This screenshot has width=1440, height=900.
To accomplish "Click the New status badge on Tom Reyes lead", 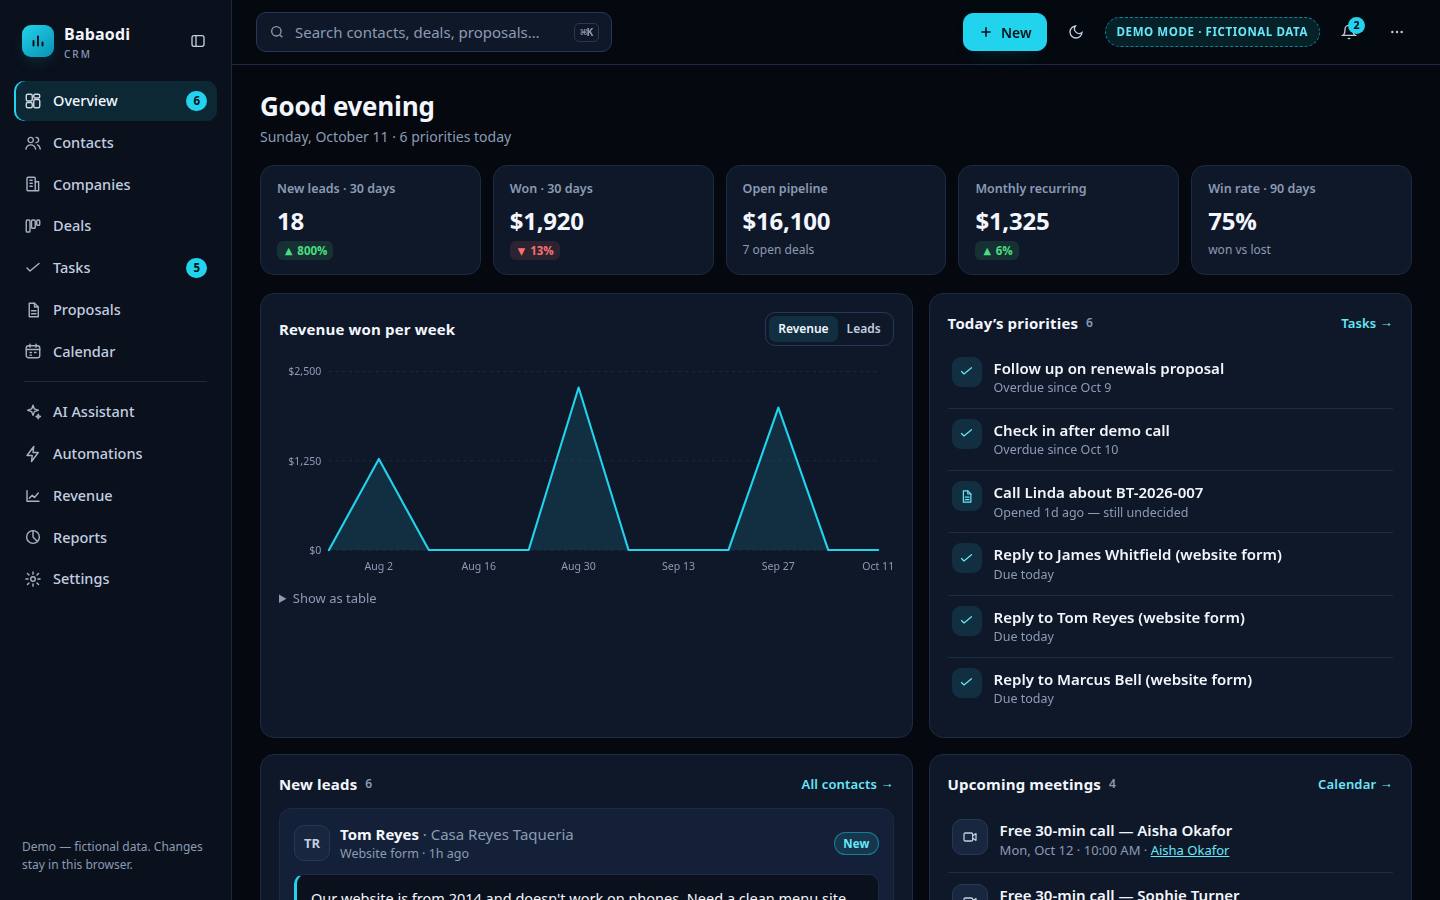I will (856, 844).
